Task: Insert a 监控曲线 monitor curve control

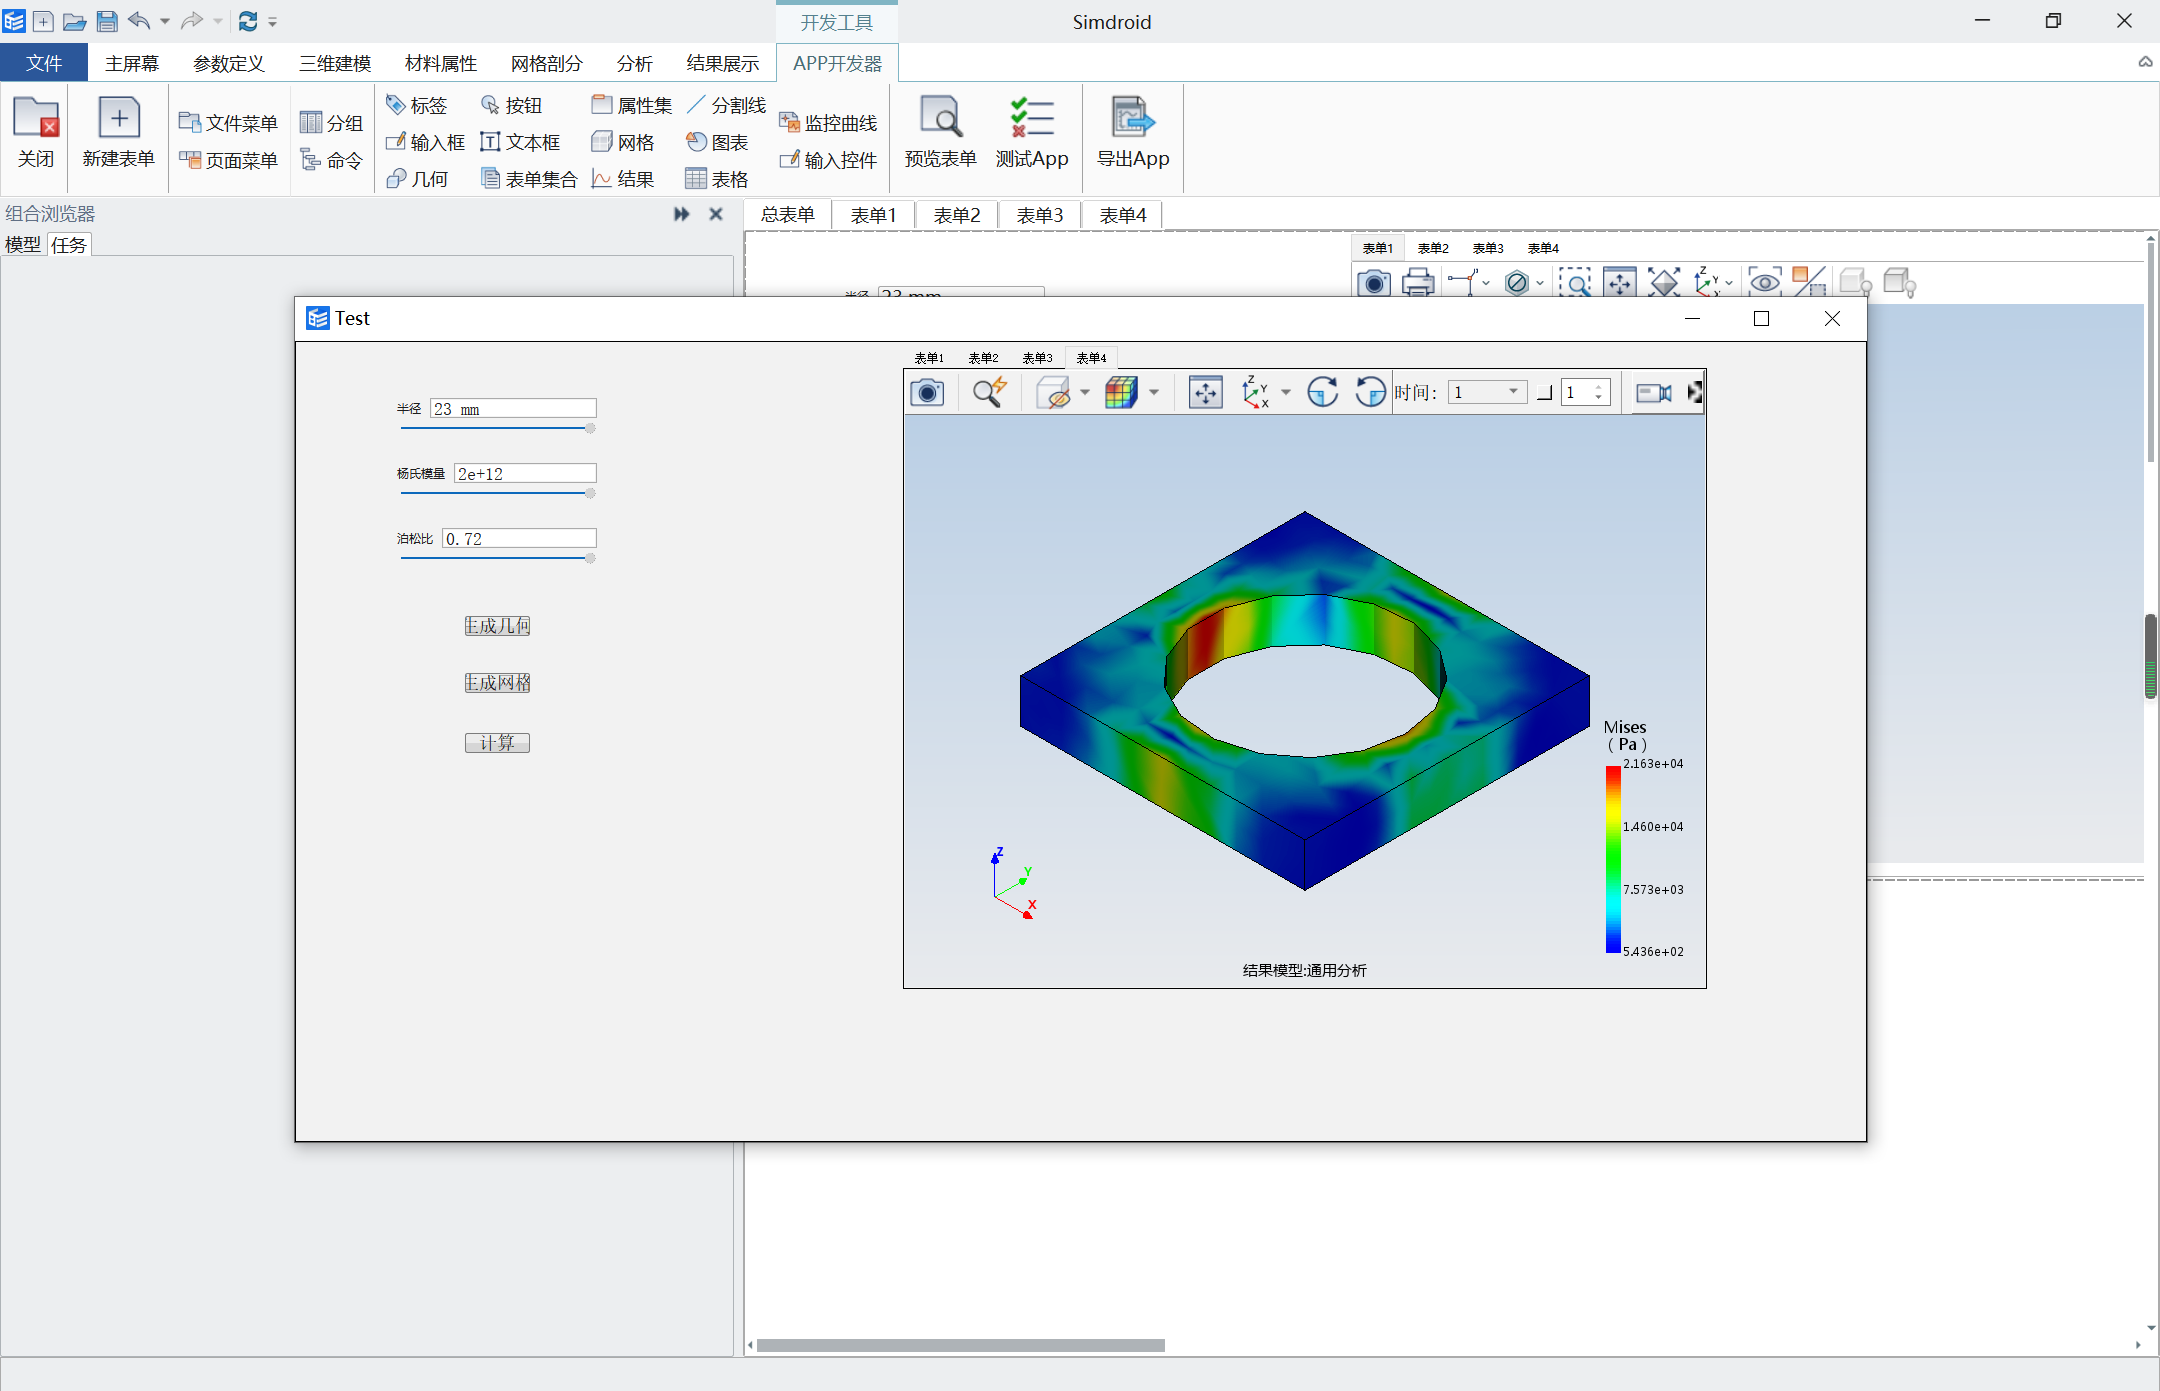Action: point(828,123)
